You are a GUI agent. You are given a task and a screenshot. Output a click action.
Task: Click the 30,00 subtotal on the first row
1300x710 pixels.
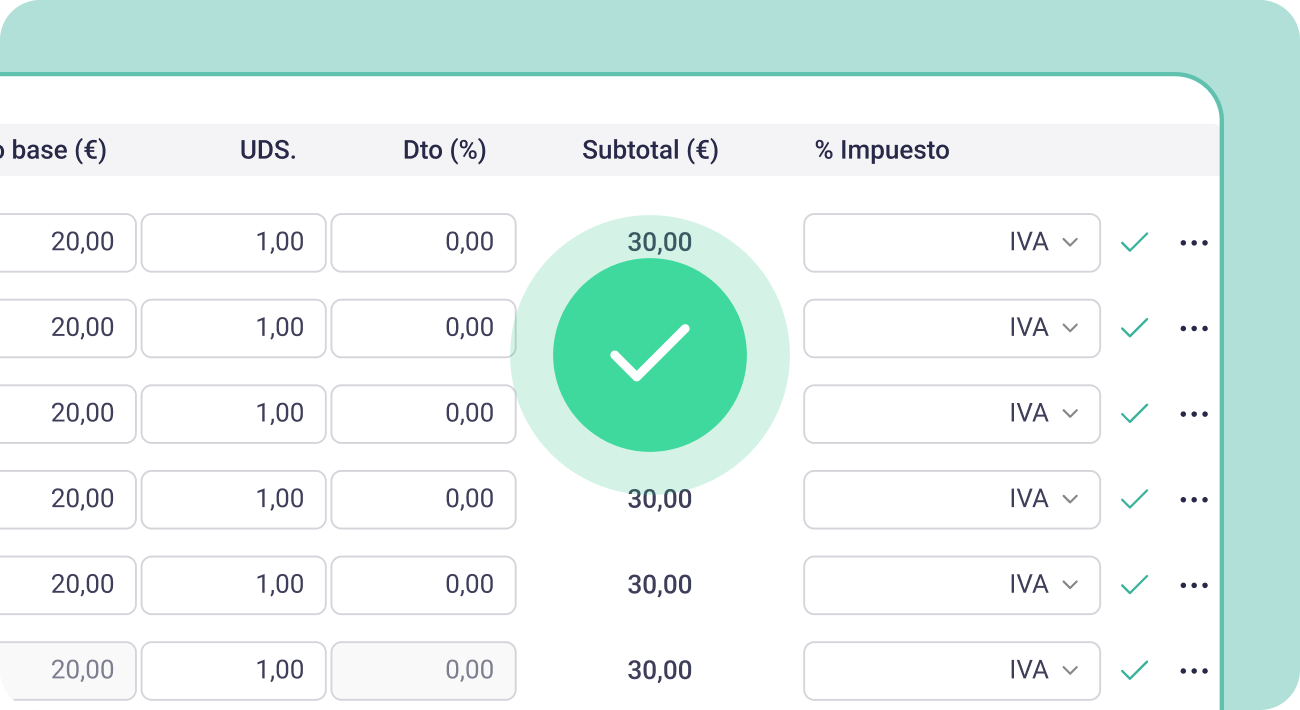point(659,242)
